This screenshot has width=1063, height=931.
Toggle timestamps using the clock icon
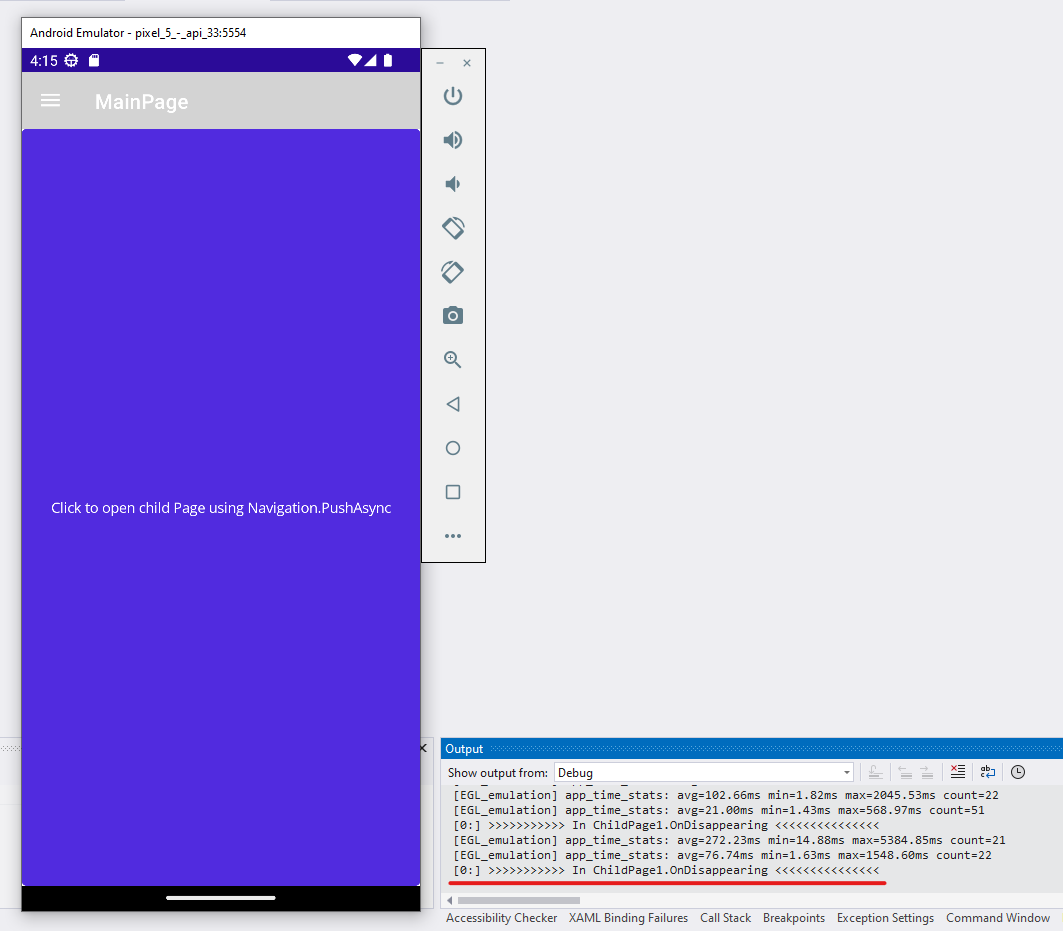1017,771
